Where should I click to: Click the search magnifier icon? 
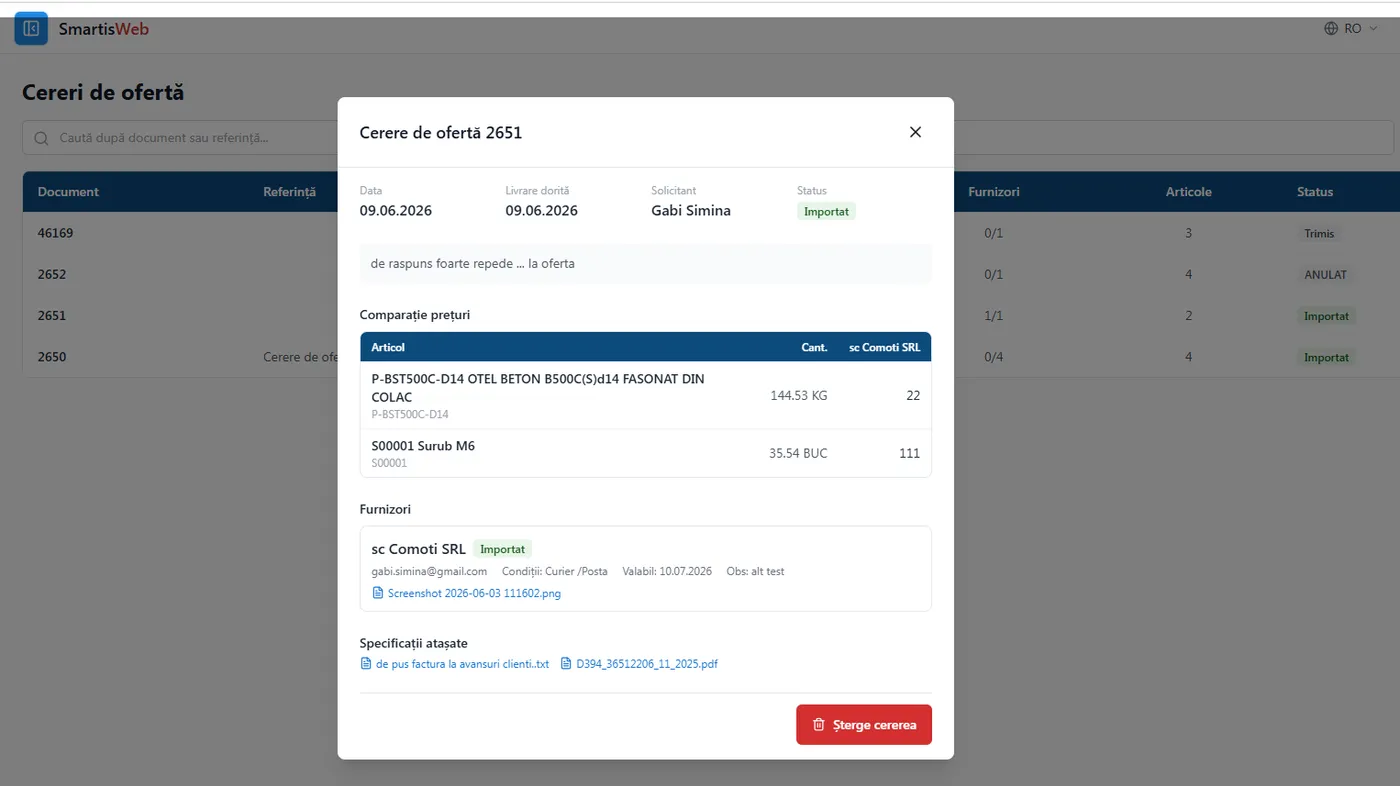tap(41, 138)
